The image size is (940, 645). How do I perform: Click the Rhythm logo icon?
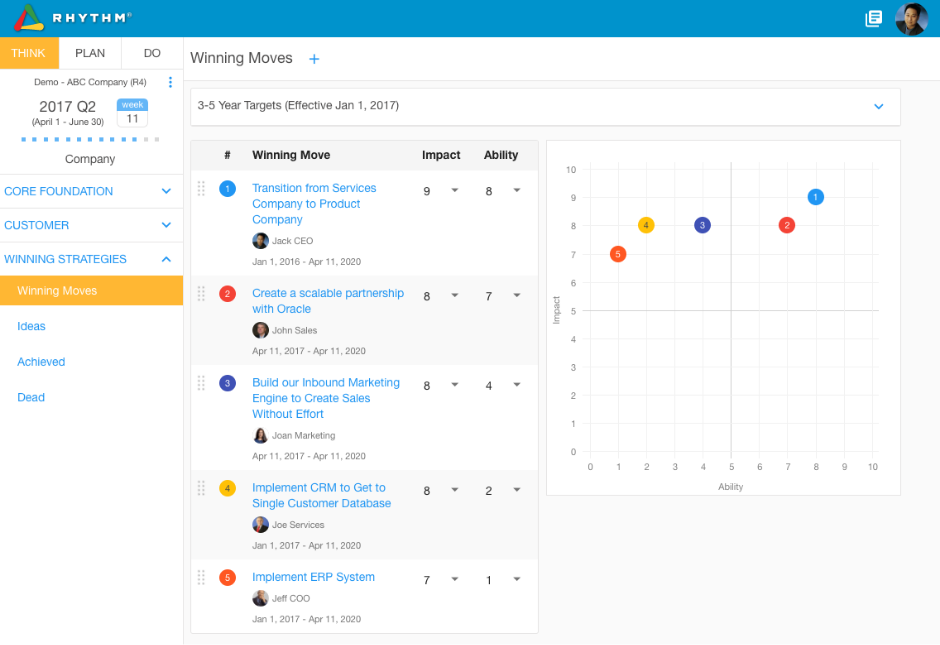click(x=29, y=18)
